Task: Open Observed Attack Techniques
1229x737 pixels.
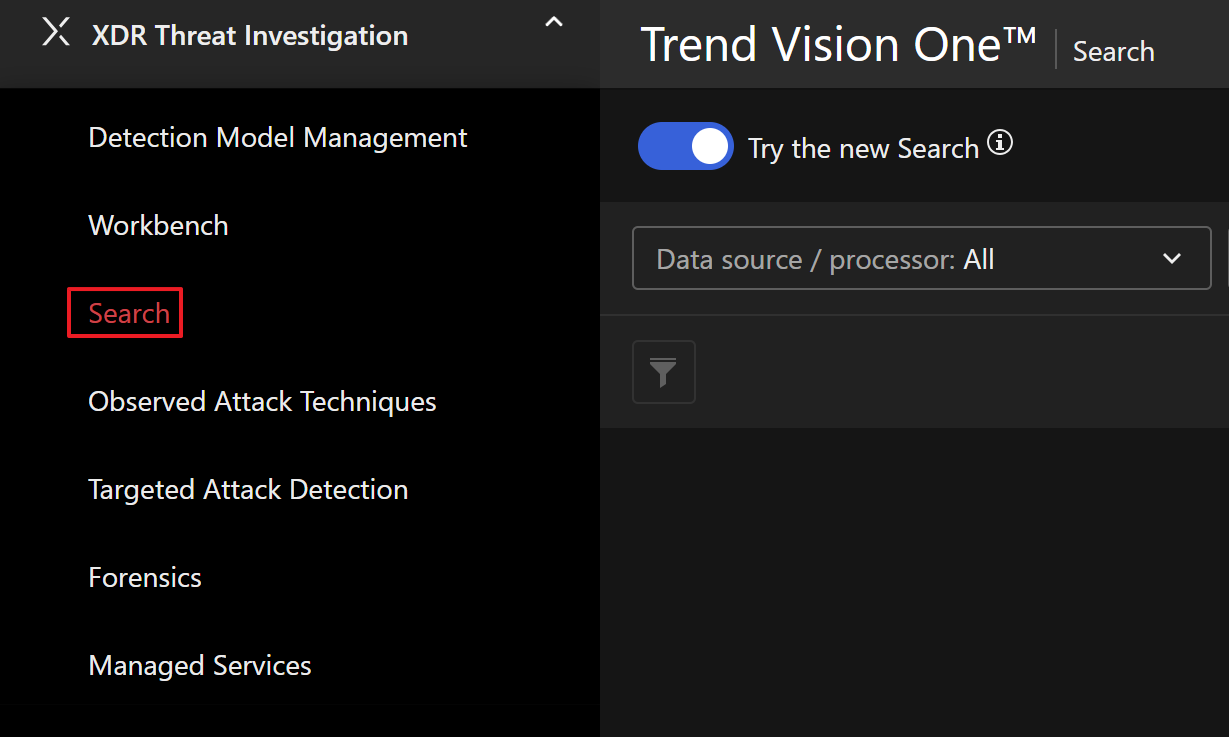Action: click(262, 402)
